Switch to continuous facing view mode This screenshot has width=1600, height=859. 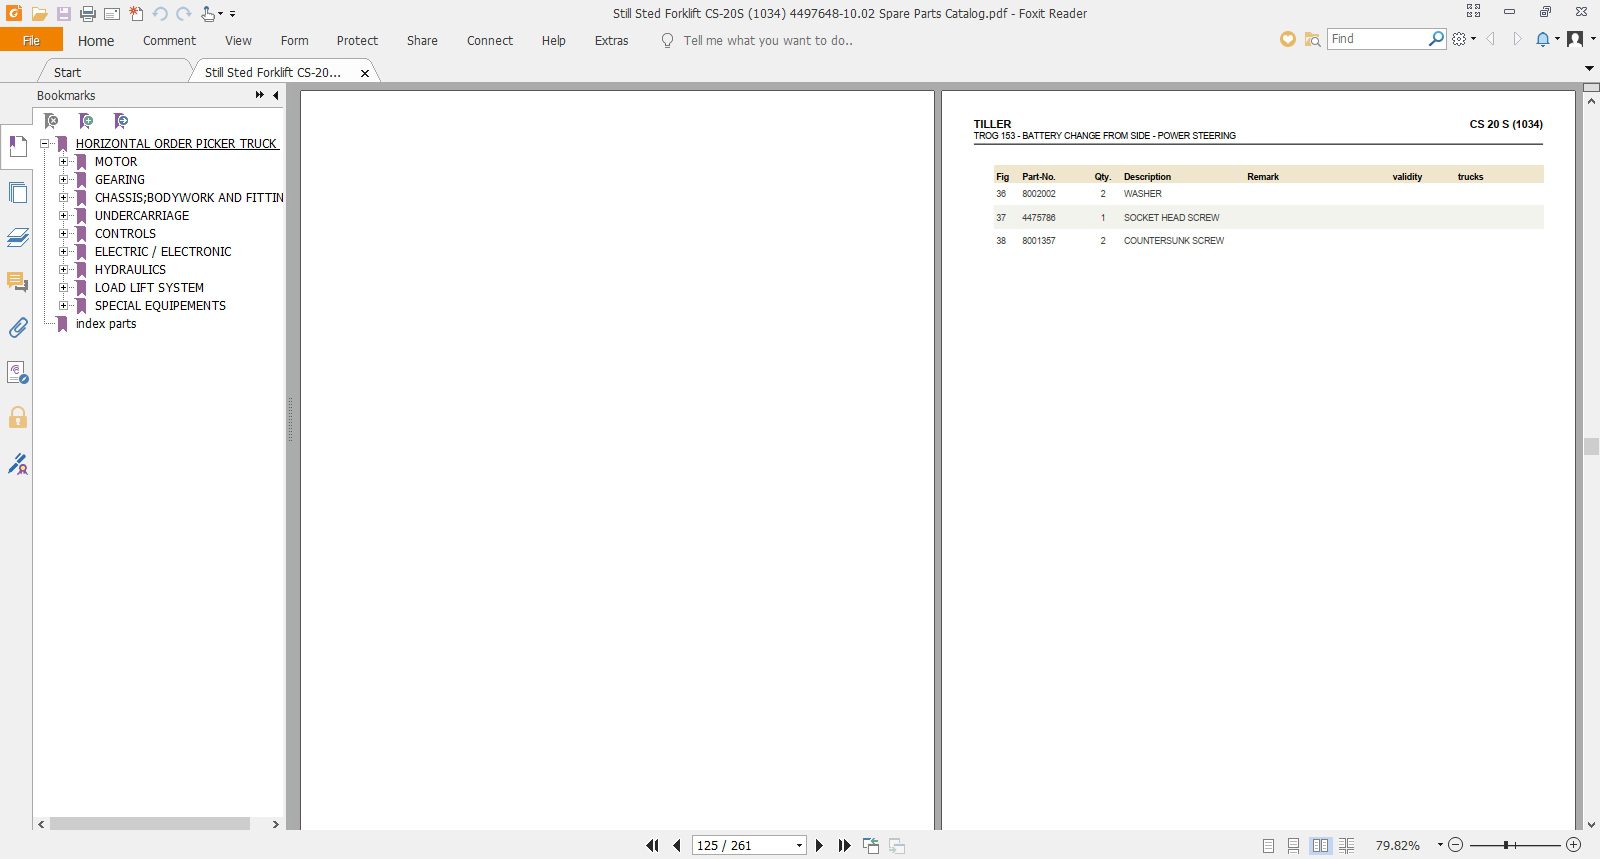pos(1346,846)
